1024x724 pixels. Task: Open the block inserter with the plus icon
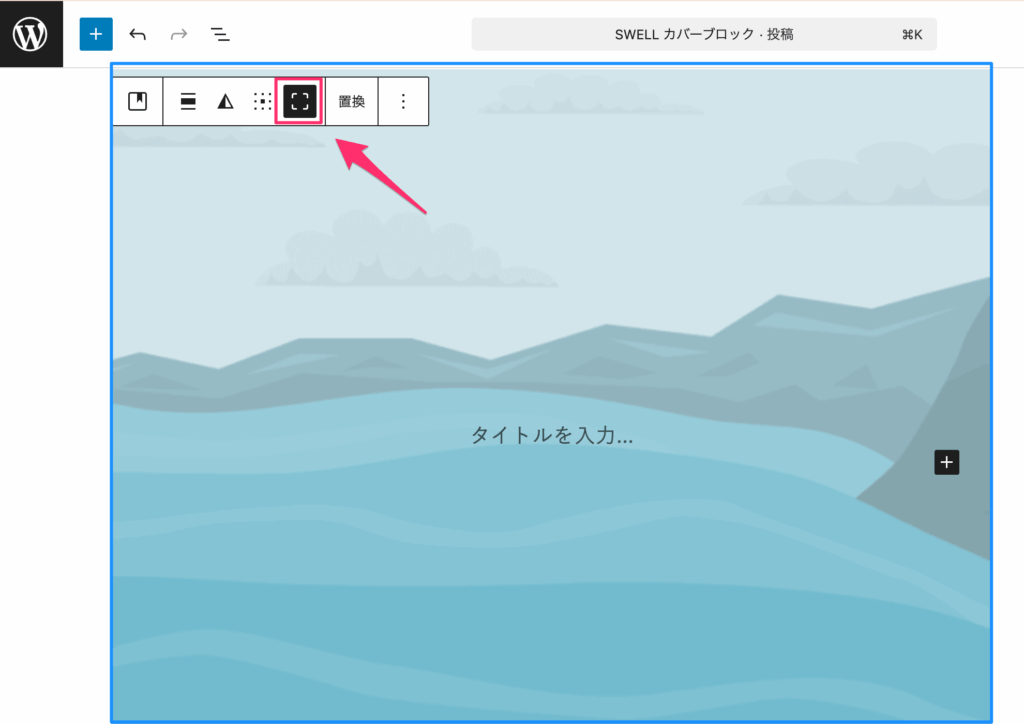pyautogui.click(x=96, y=33)
